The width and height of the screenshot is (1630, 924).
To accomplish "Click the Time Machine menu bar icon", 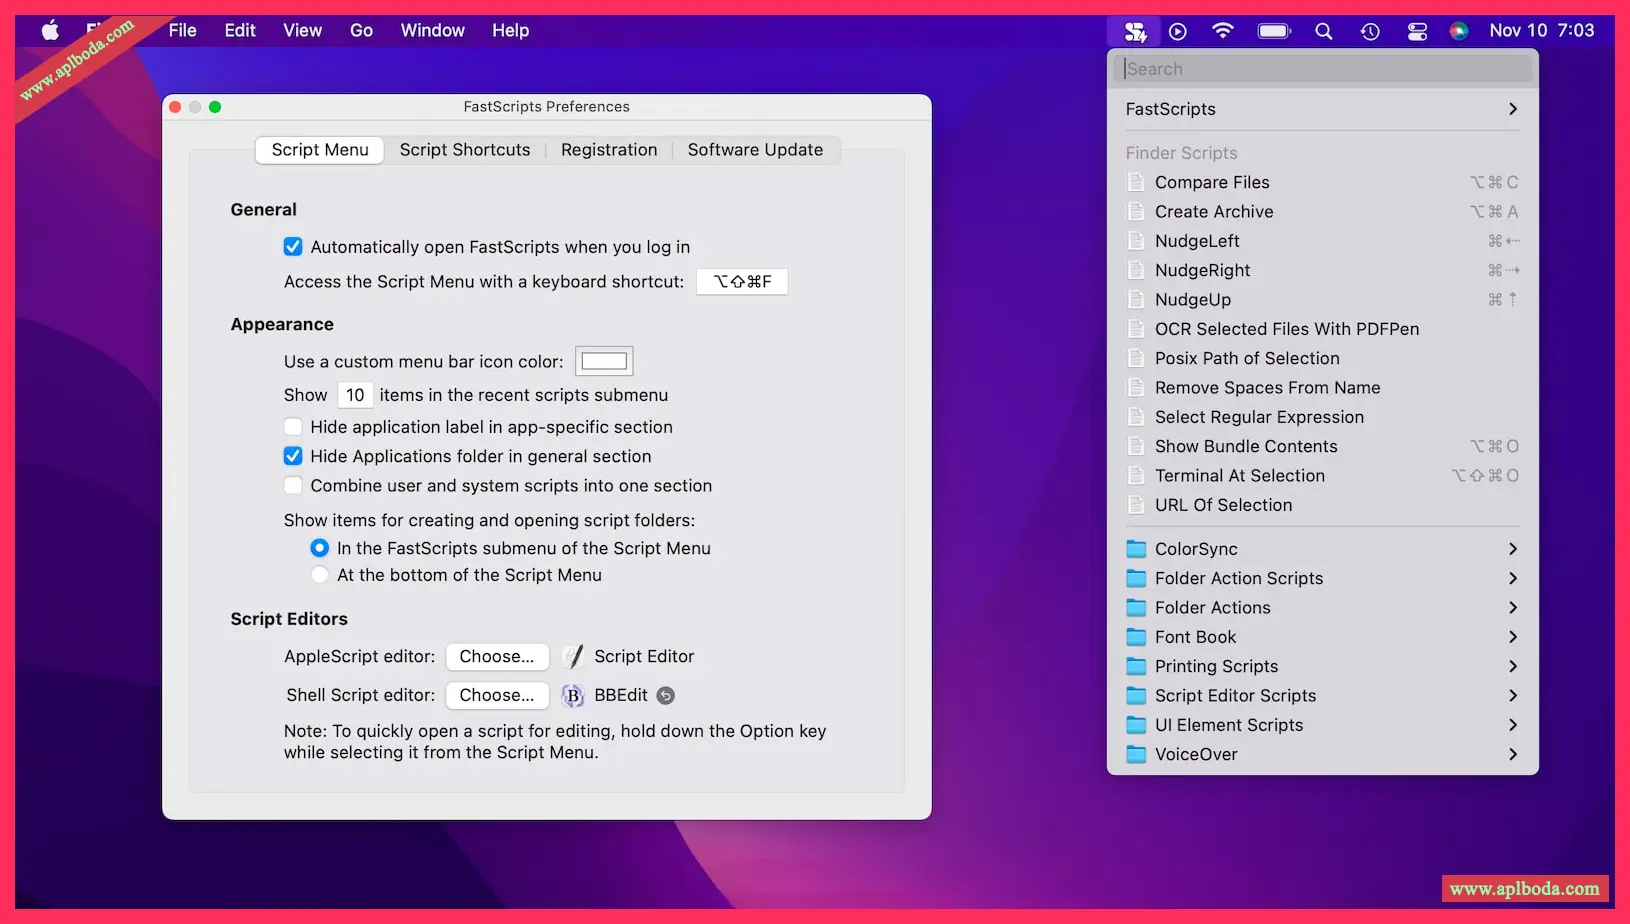I will pos(1369,31).
